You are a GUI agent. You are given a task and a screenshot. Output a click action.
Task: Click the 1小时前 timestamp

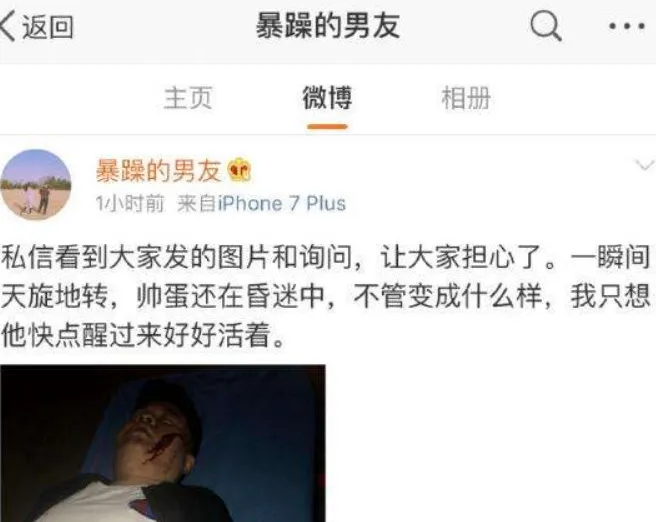tap(130, 204)
